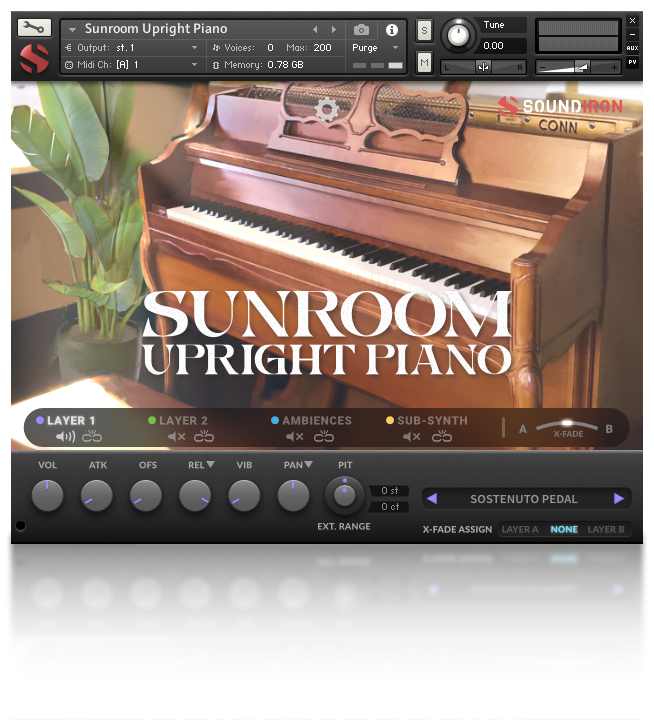The width and height of the screenshot is (654, 720).
Task: Set X-Fade Assign to None
Action: click(564, 529)
